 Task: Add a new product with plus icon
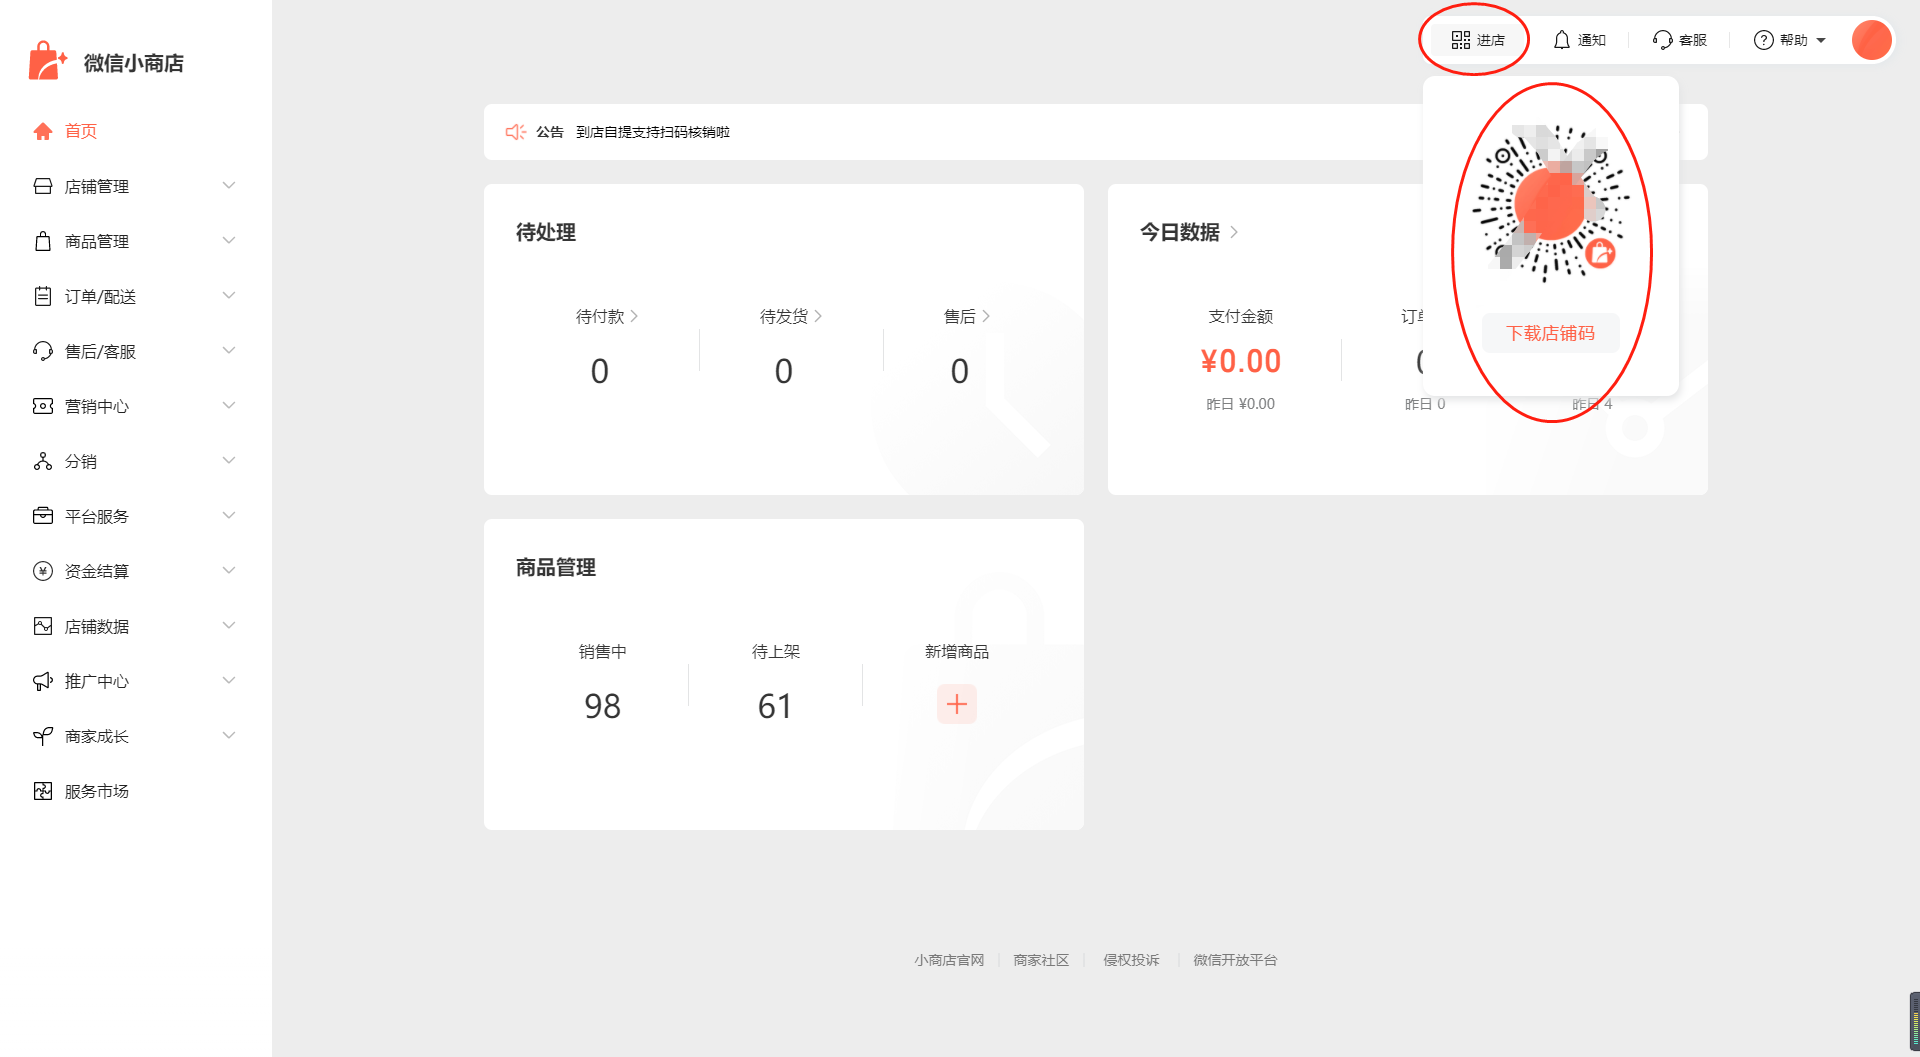click(957, 704)
